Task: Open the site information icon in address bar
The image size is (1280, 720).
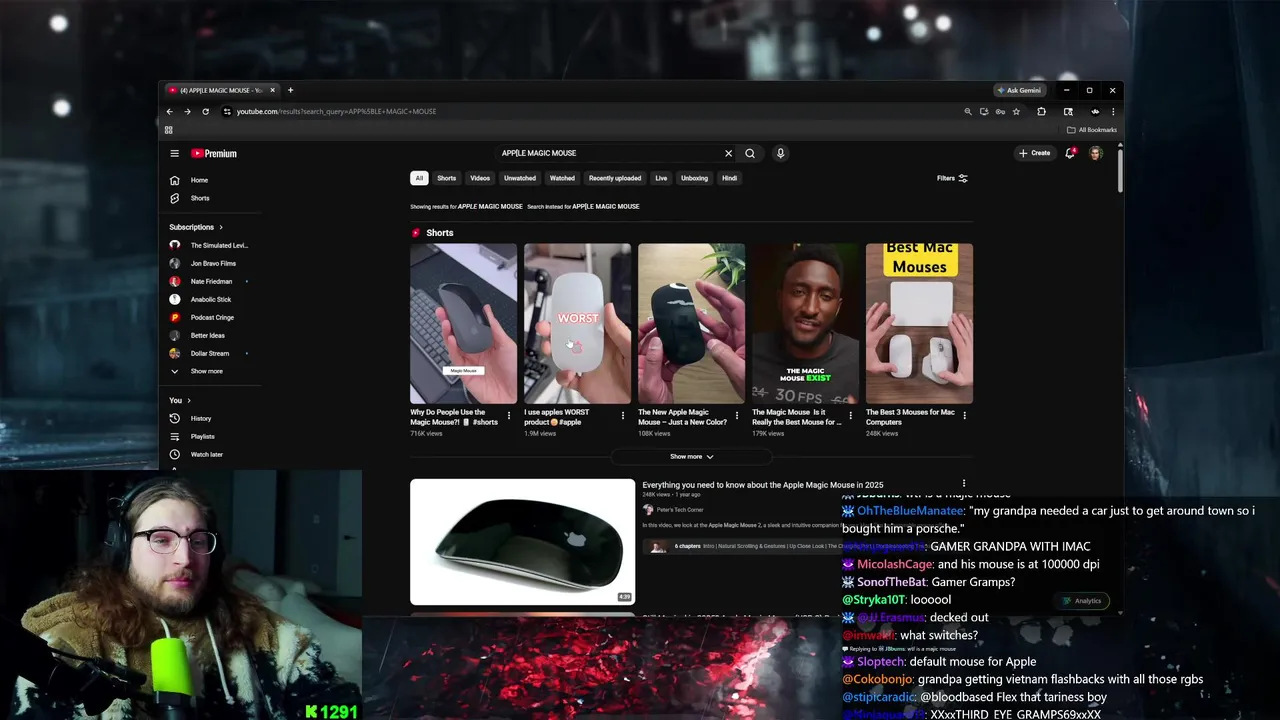Action: coord(227,111)
